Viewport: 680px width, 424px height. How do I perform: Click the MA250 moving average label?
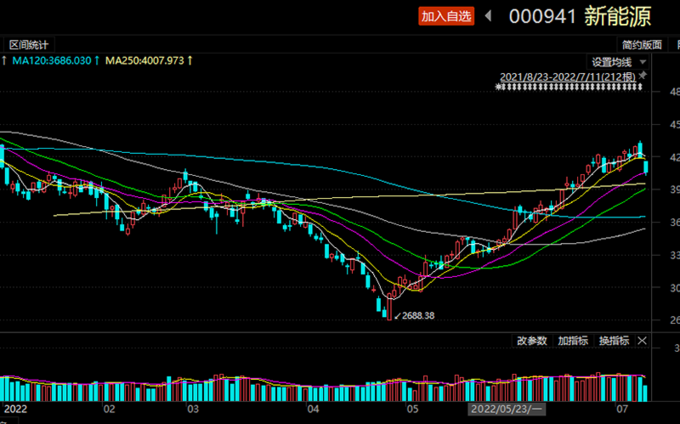click(x=141, y=61)
